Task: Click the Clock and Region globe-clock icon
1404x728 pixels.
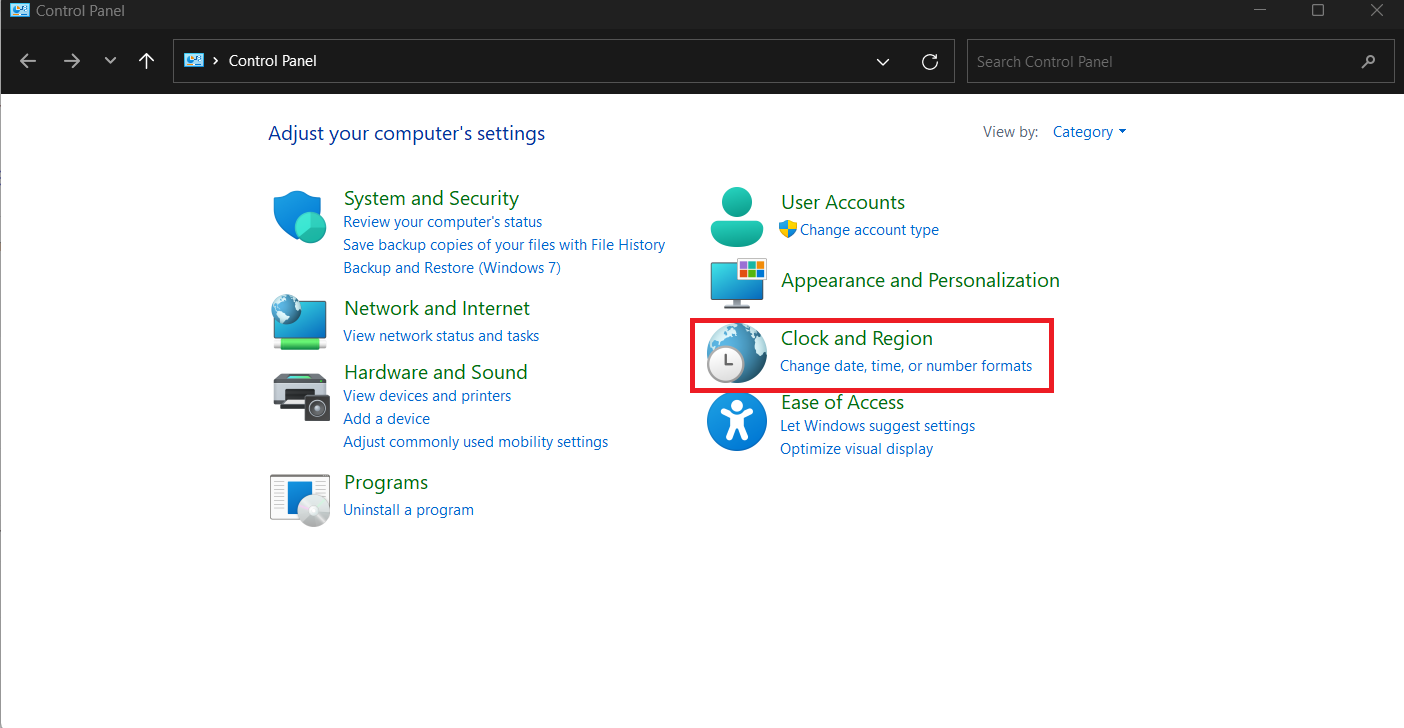Action: 736,355
